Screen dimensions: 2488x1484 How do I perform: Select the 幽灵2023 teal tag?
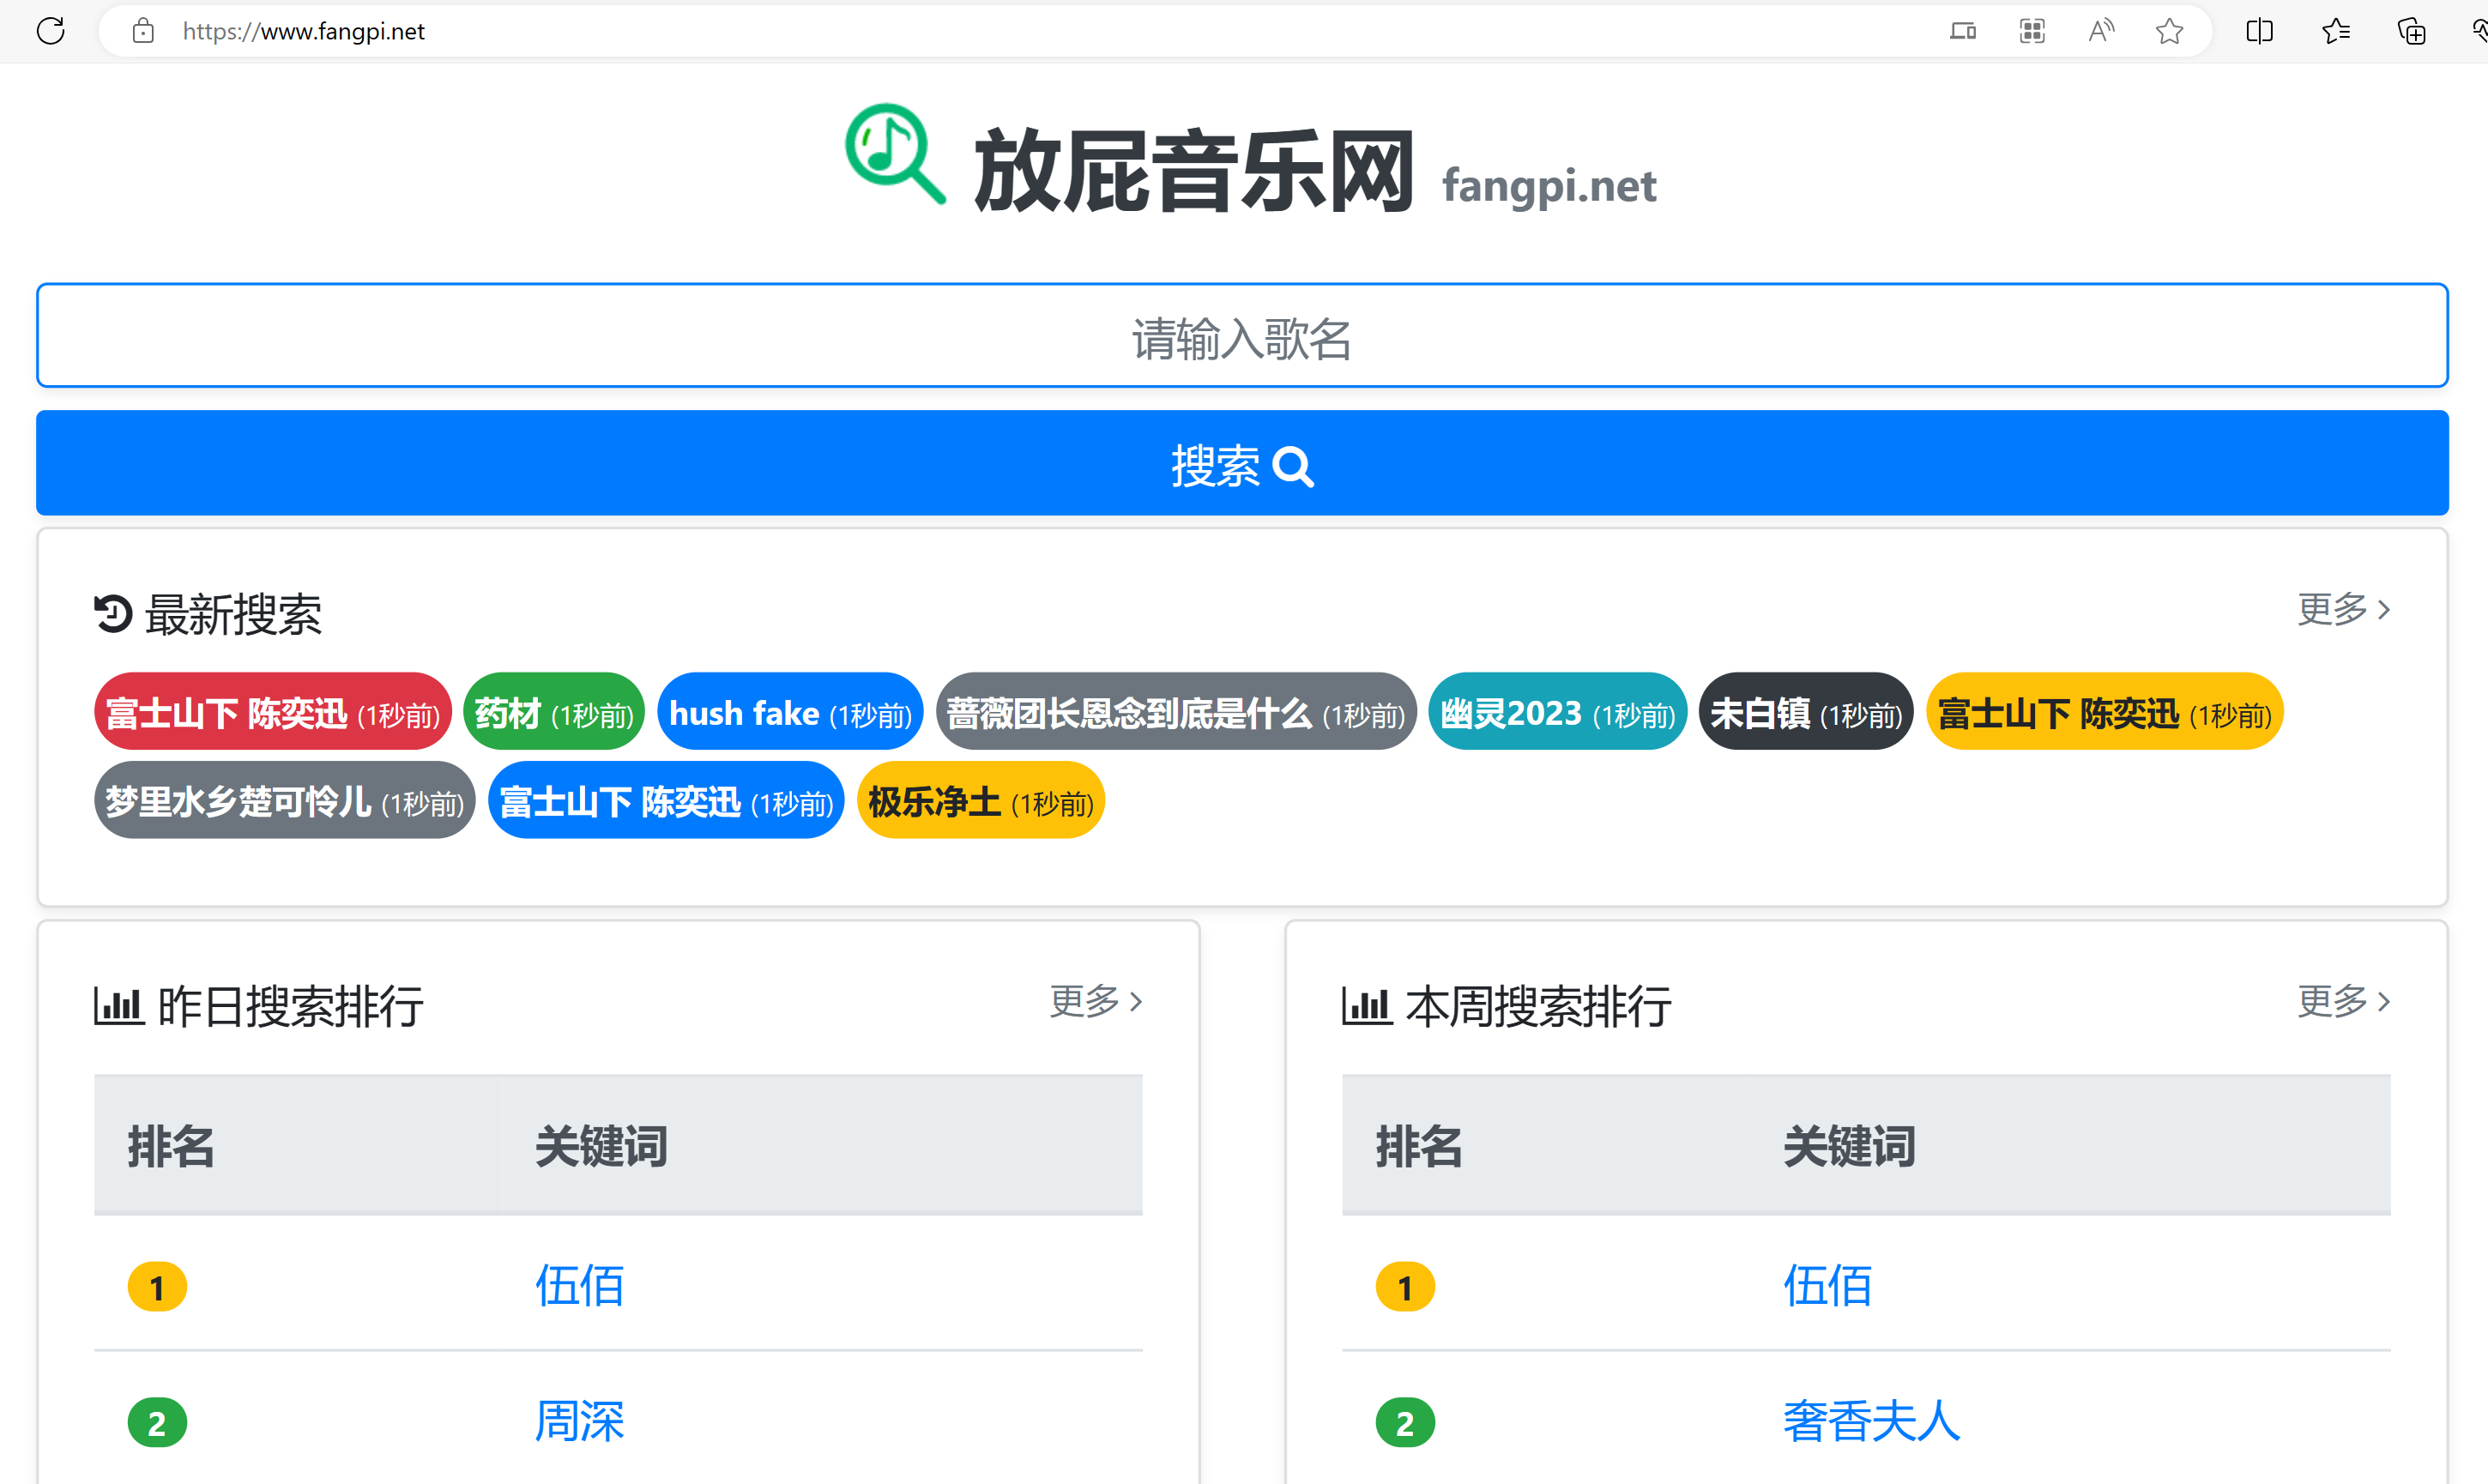[1556, 713]
